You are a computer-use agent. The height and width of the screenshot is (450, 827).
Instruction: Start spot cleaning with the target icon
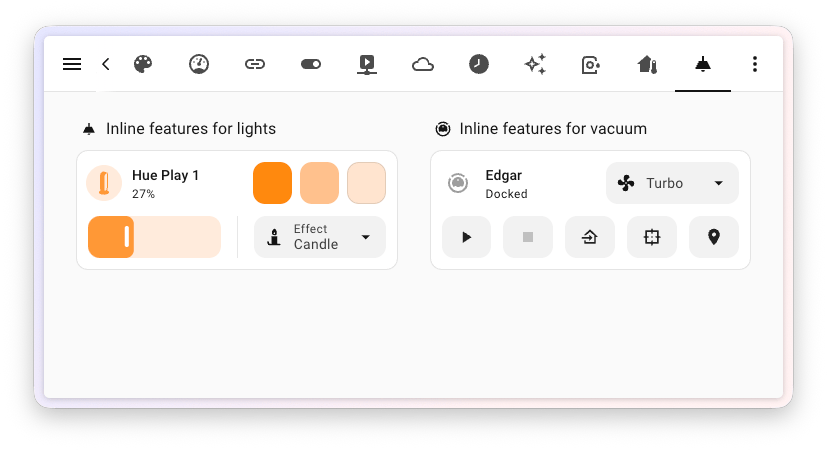(x=652, y=237)
